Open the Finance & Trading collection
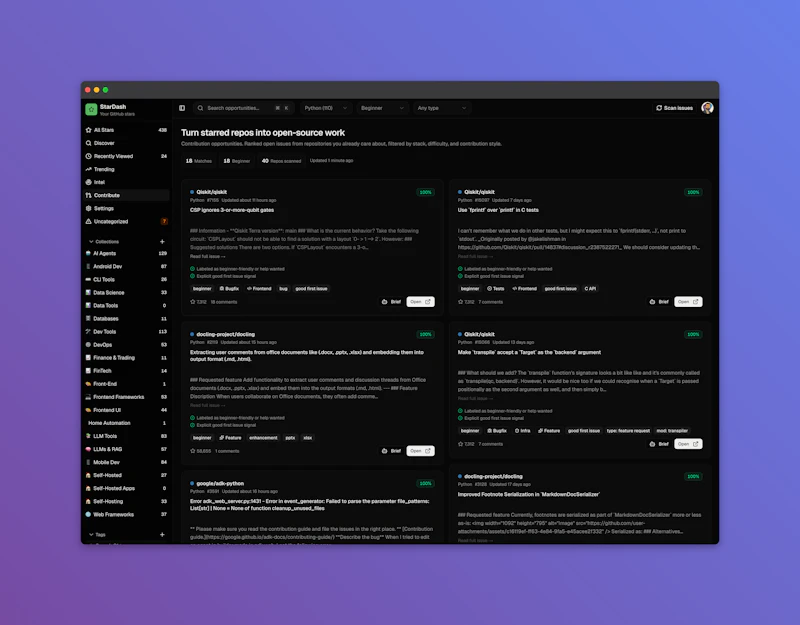 [x=127, y=358]
